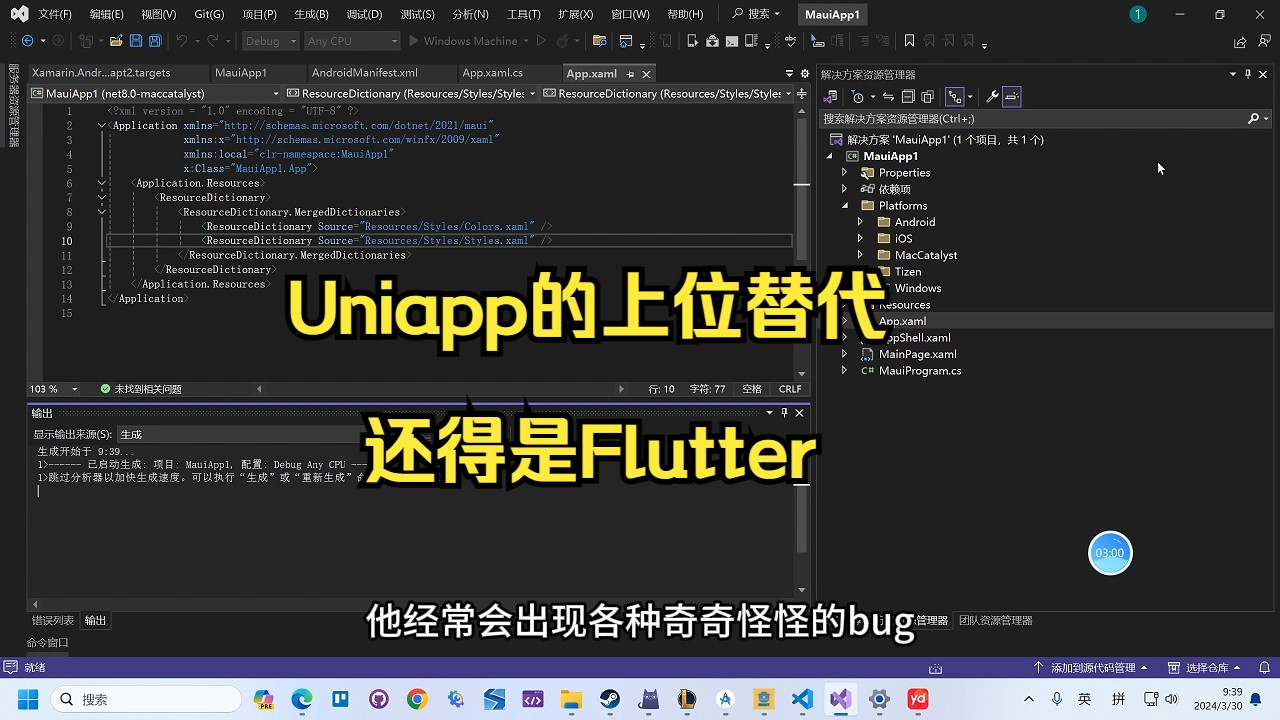Click the 搜索 box in title bar

click(756, 14)
